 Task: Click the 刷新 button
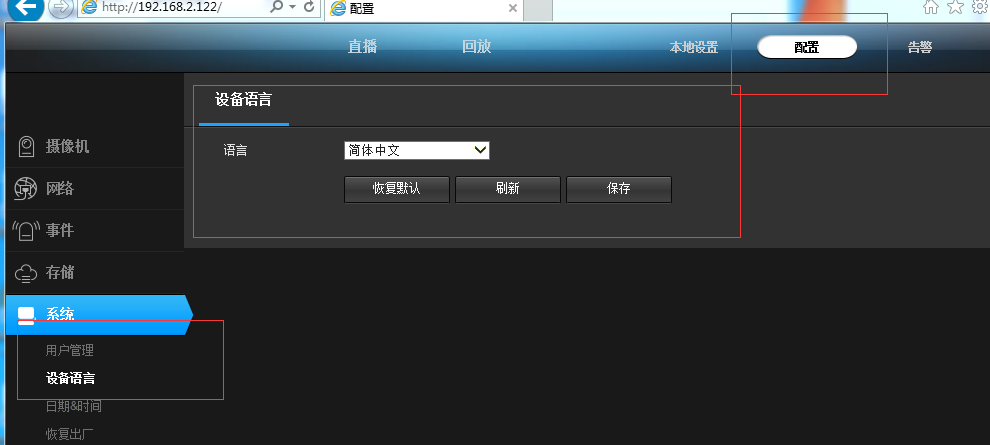pos(508,189)
